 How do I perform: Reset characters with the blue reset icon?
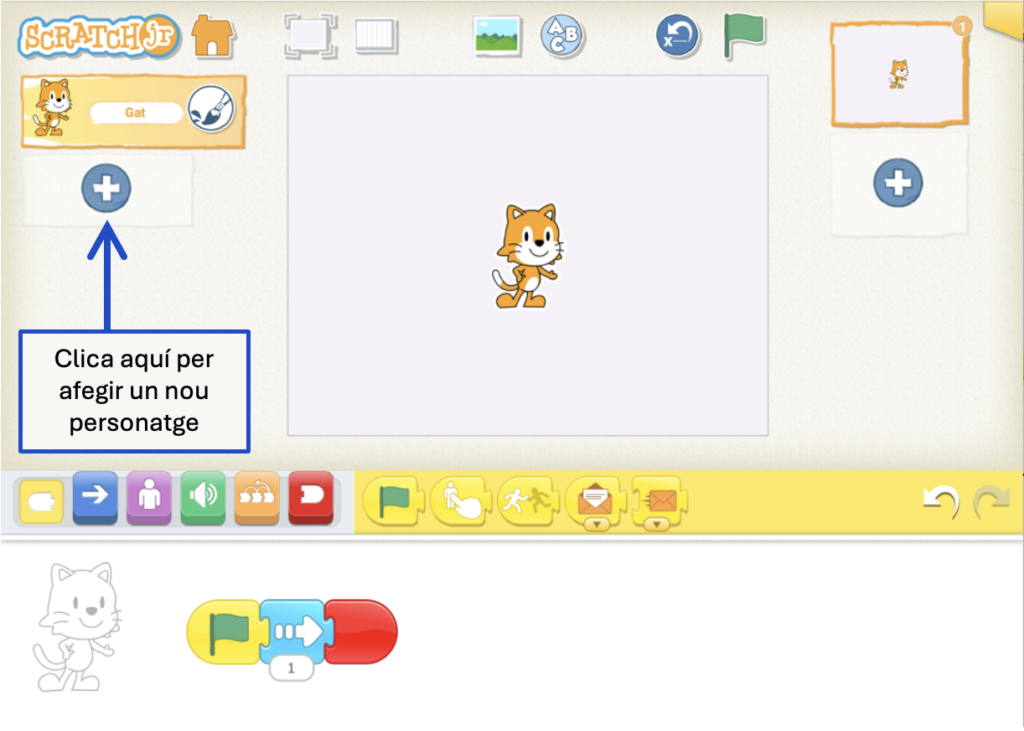(677, 36)
